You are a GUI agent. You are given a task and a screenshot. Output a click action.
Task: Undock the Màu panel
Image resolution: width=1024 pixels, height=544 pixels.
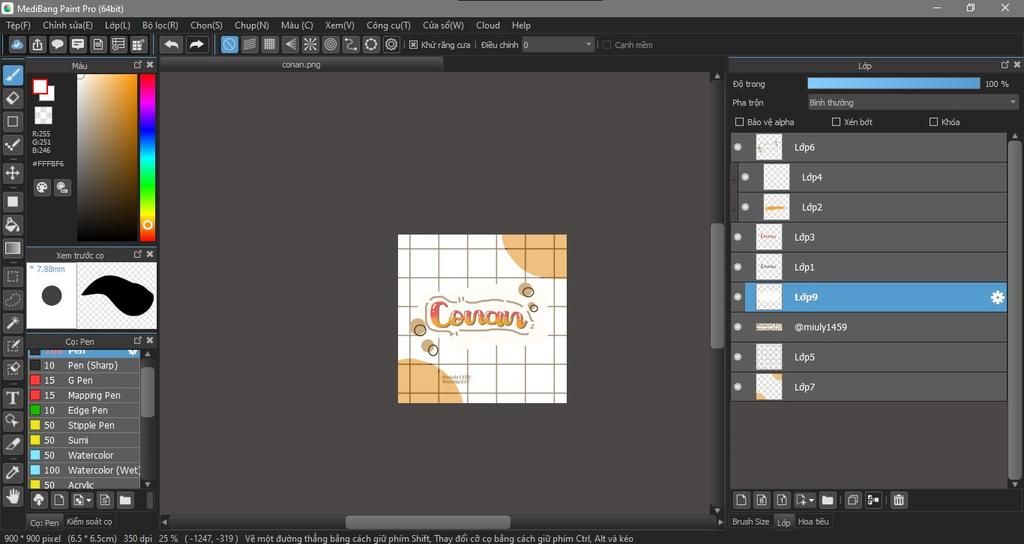coord(138,65)
